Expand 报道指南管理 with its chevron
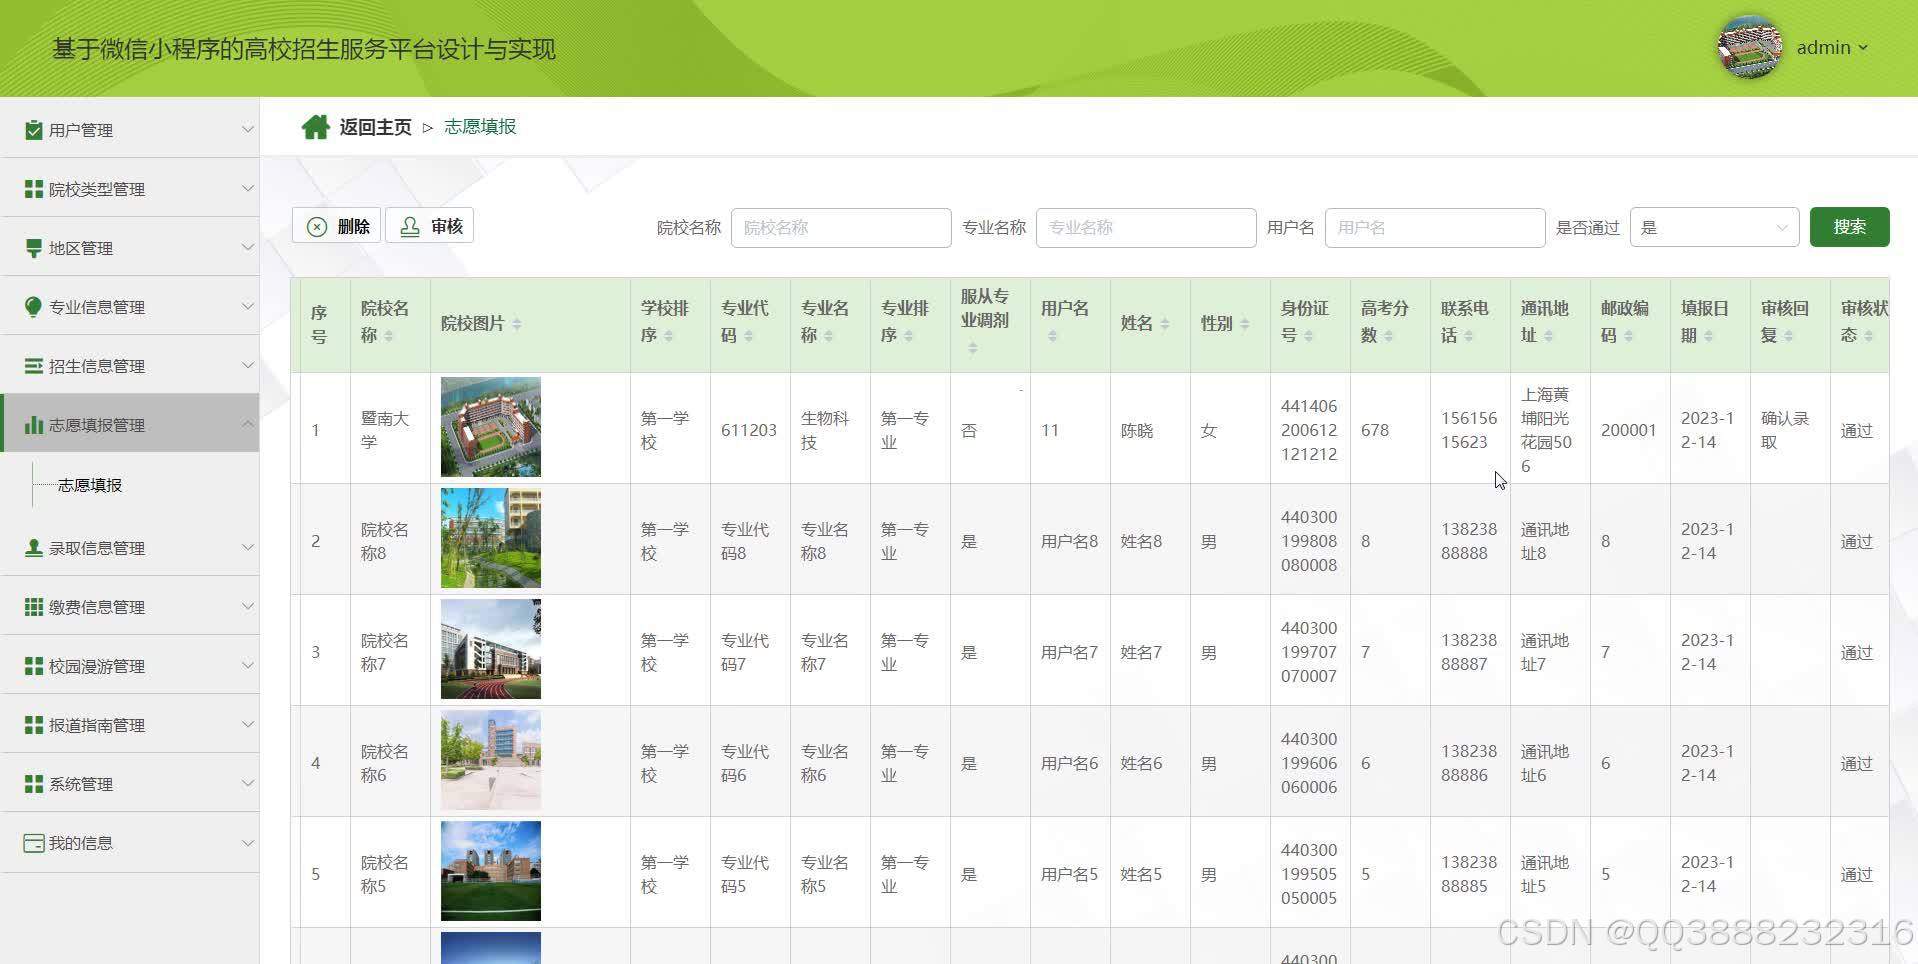 (x=247, y=724)
